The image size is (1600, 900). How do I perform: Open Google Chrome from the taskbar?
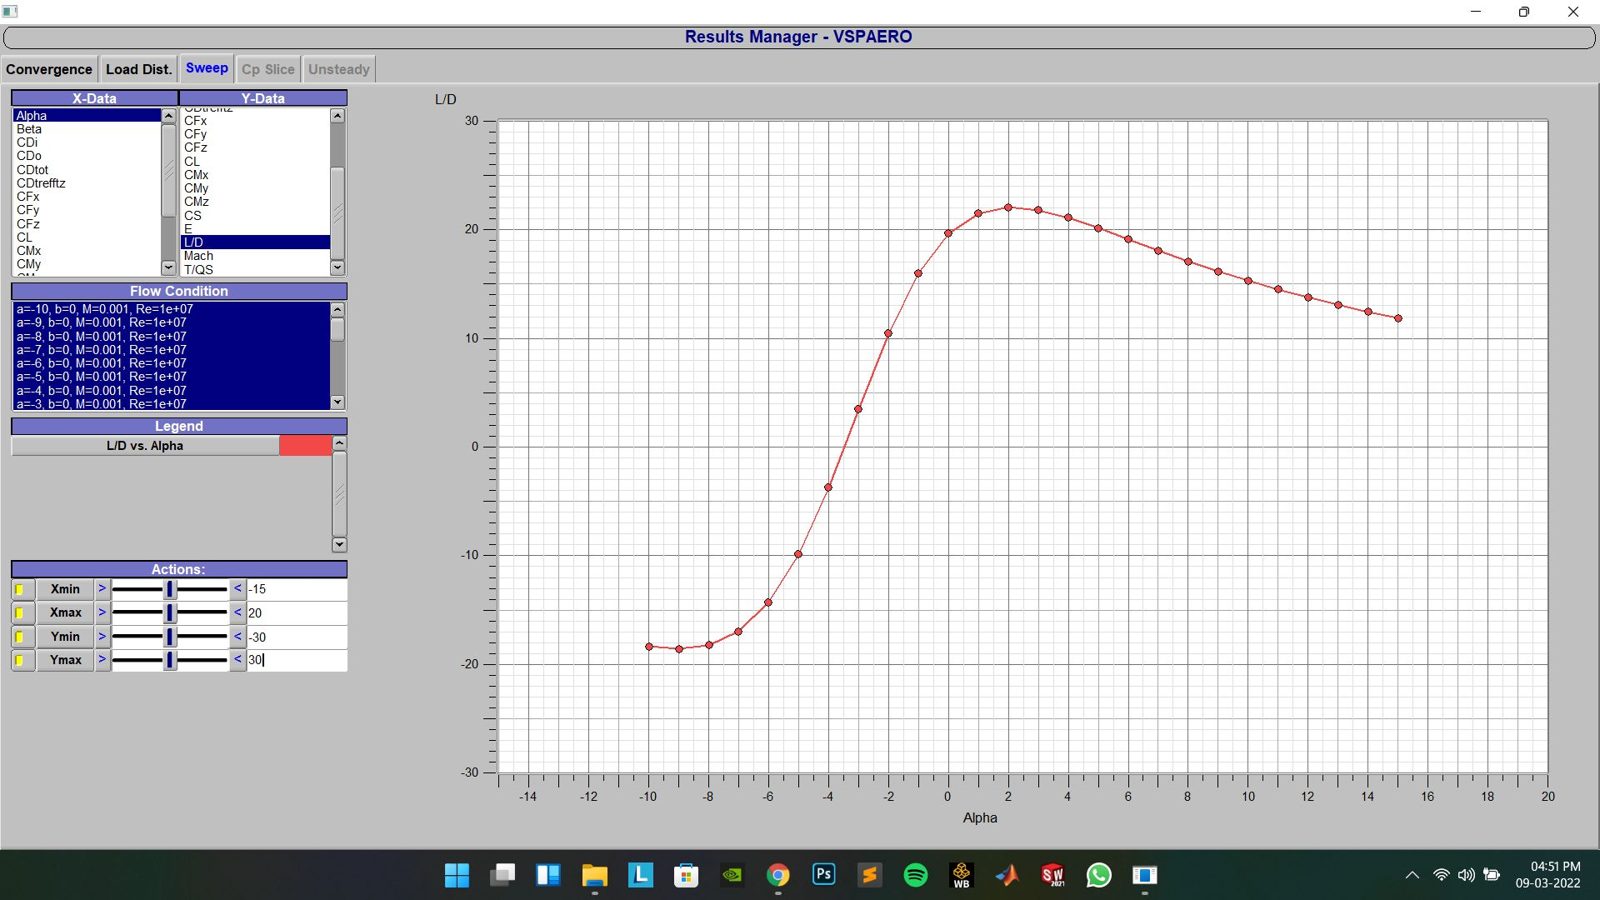tap(778, 875)
